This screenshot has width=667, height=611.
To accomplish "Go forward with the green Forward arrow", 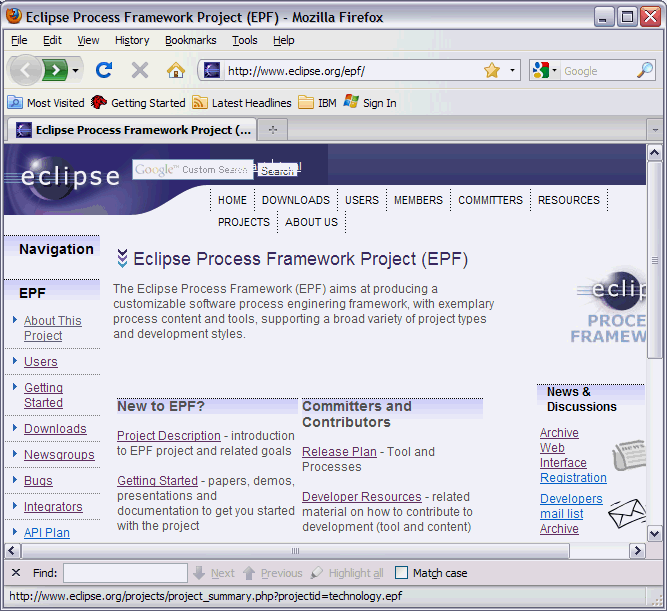I will (56, 70).
